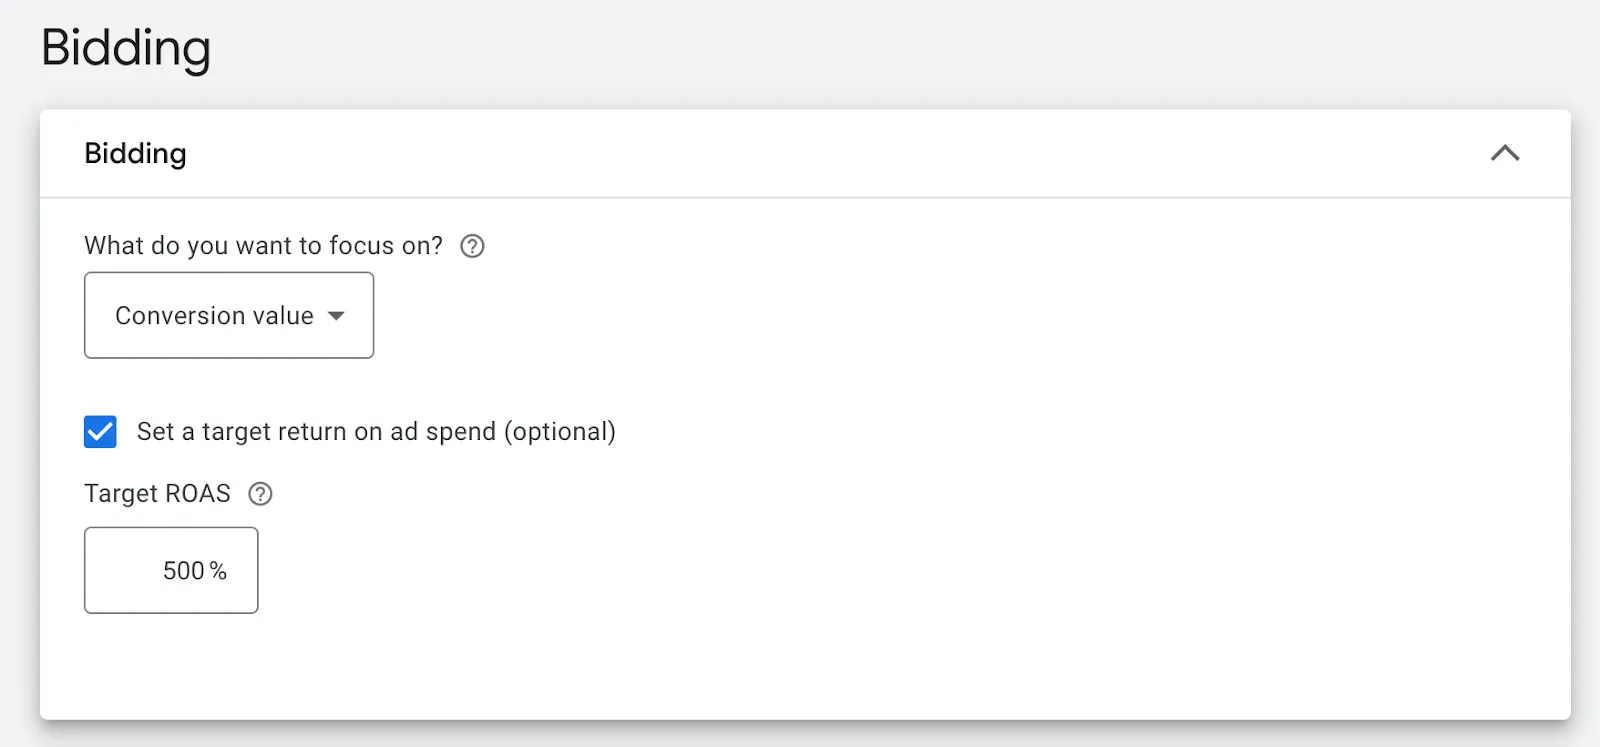Click the Target ROAS label

coord(156,493)
